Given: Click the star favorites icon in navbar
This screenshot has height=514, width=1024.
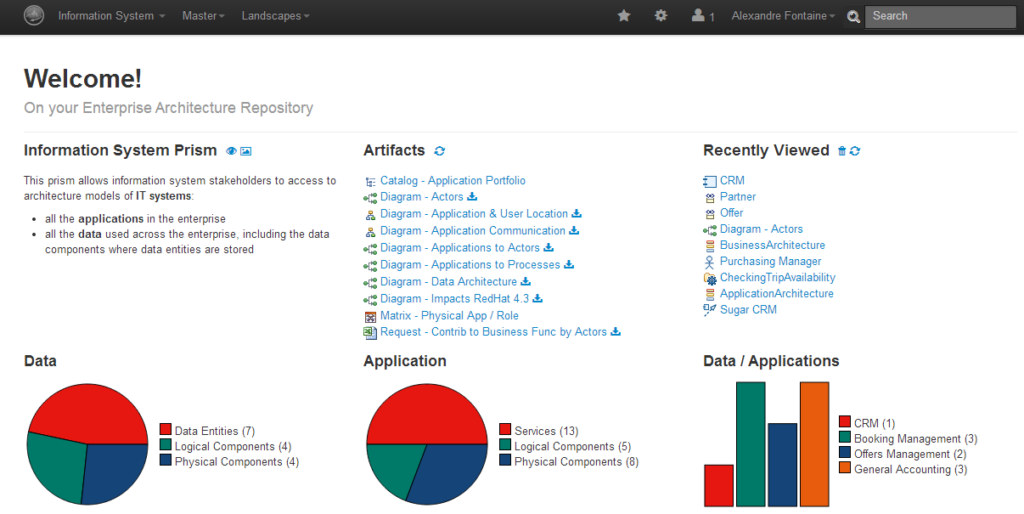Looking at the screenshot, I should pyautogui.click(x=624, y=16).
